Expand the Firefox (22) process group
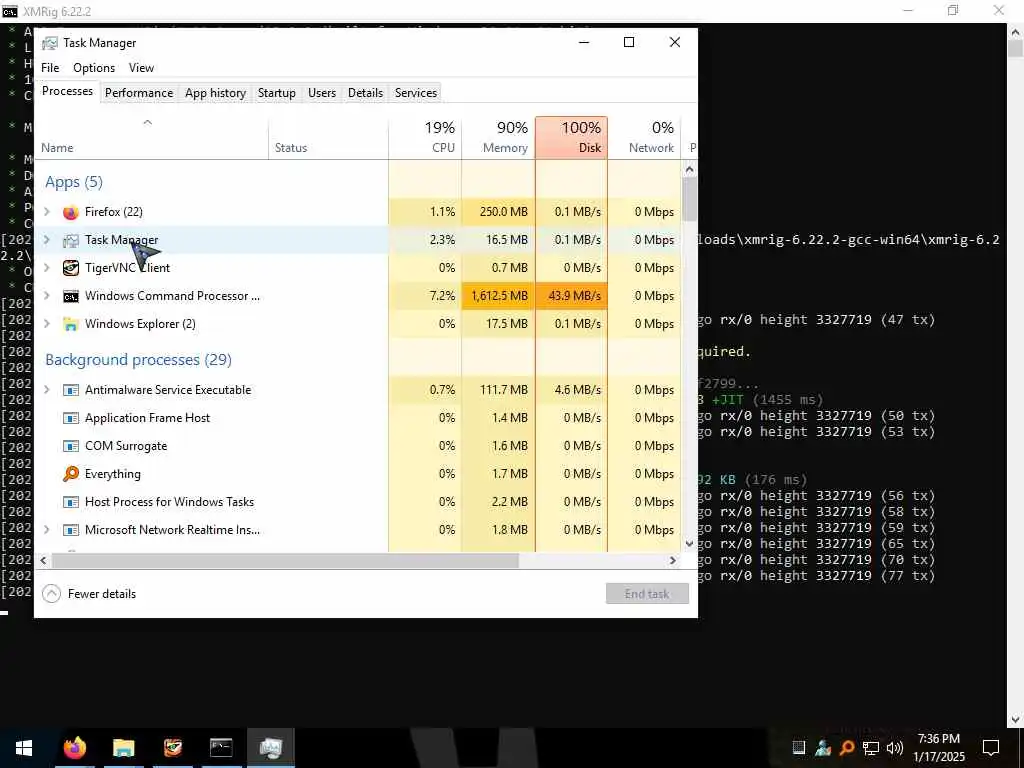 (46, 212)
